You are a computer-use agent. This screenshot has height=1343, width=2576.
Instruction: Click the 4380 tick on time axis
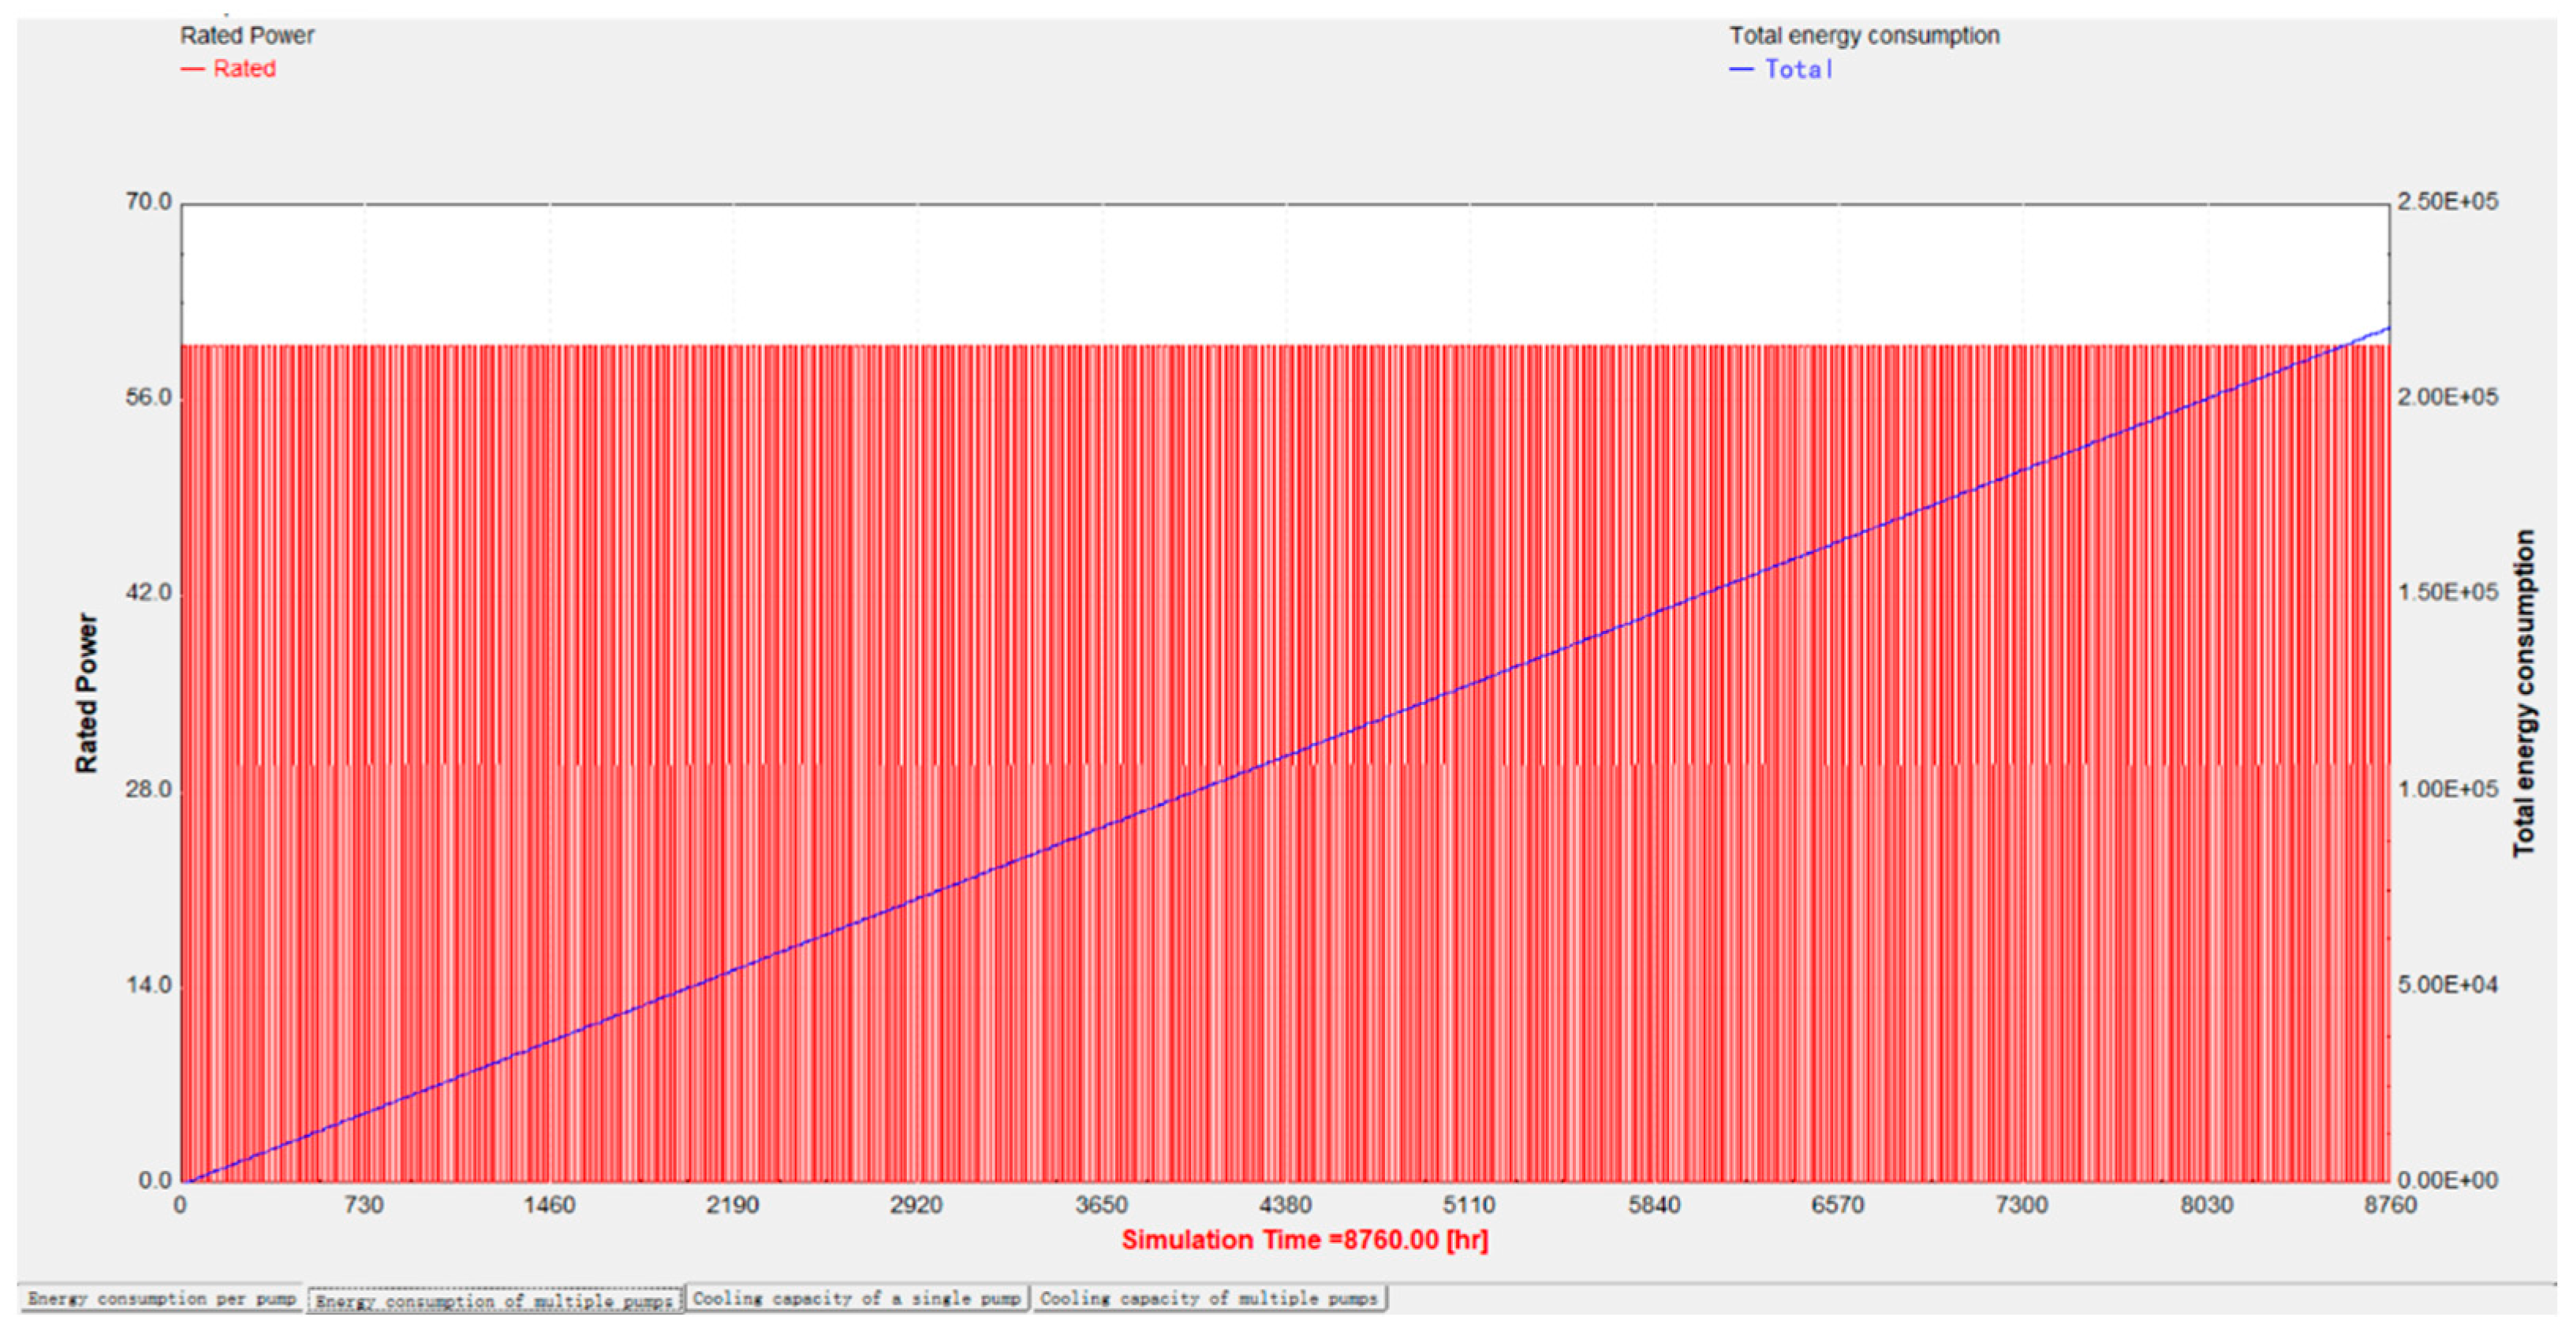(x=1285, y=1205)
